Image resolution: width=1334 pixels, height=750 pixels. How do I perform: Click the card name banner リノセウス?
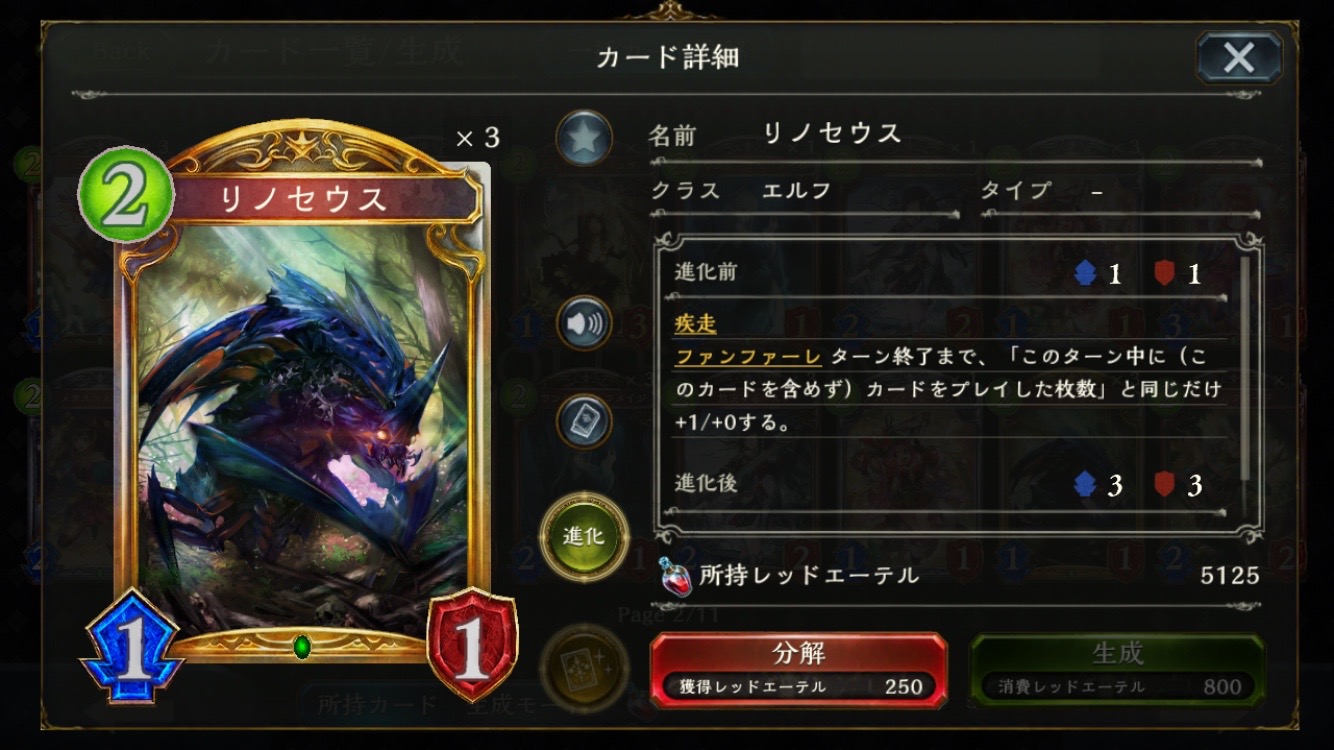[303, 198]
